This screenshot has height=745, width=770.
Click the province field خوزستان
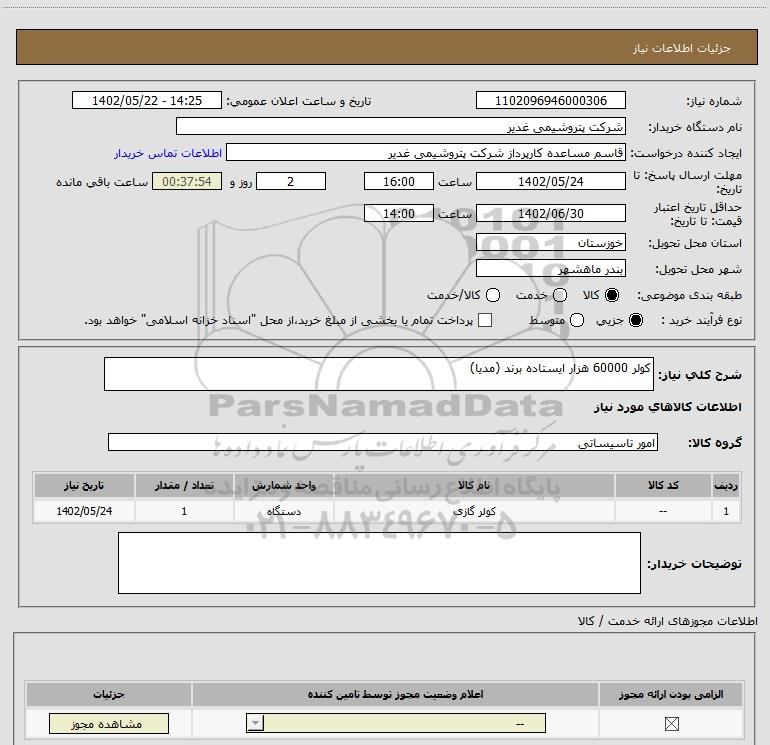pyautogui.click(x=550, y=243)
